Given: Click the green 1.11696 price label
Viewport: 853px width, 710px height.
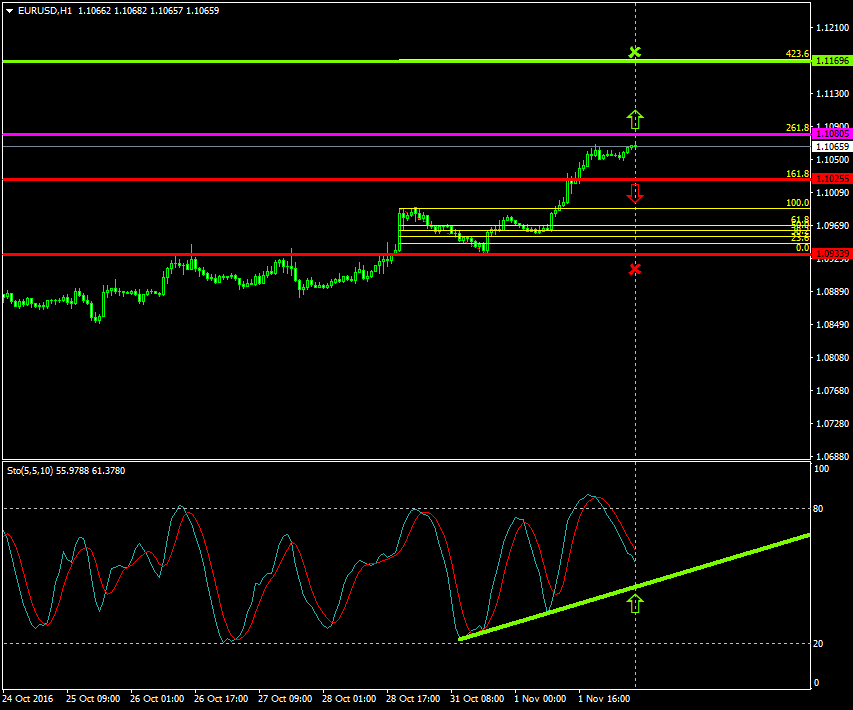Looking at the screenshot, I should pyautogui.click(x=831, y=62).
